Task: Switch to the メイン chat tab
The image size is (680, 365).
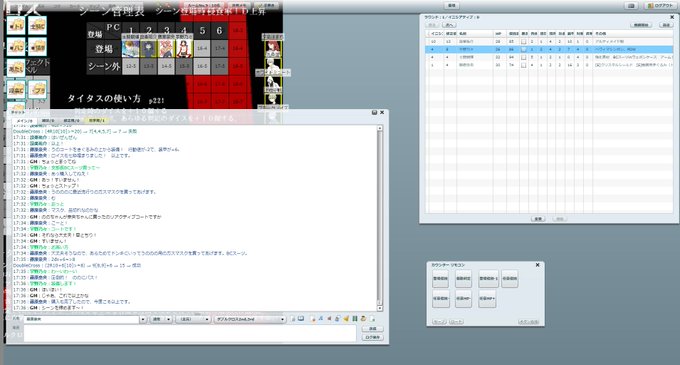Action: [25, 121]
